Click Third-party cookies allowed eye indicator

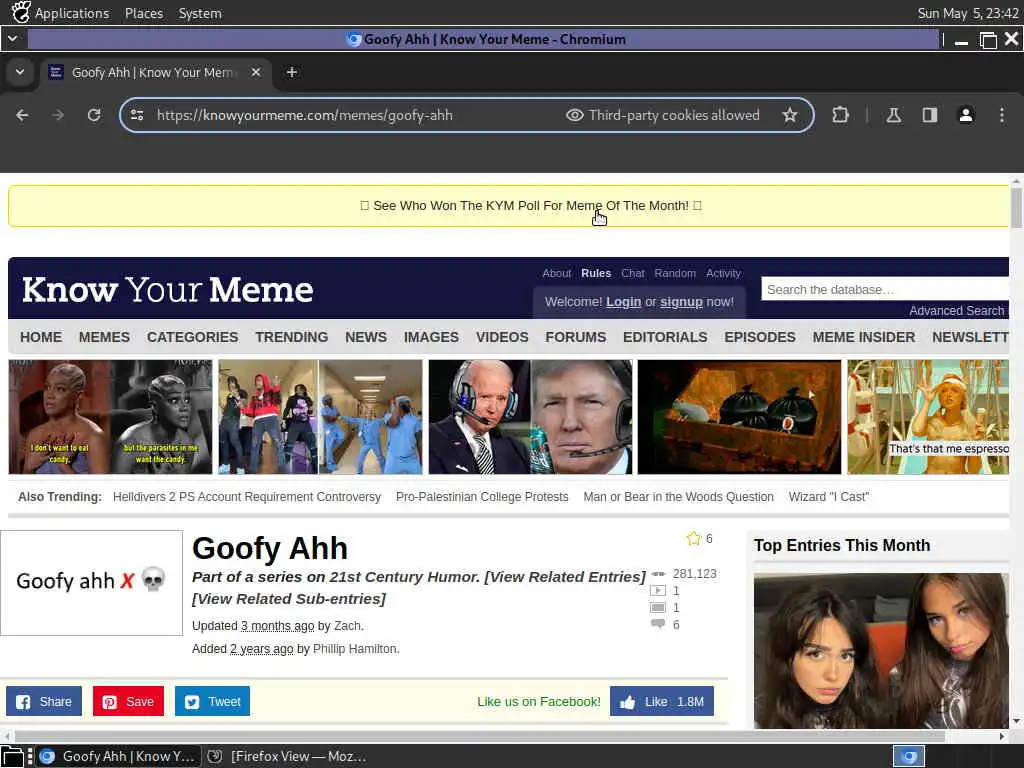pos(662,115)
